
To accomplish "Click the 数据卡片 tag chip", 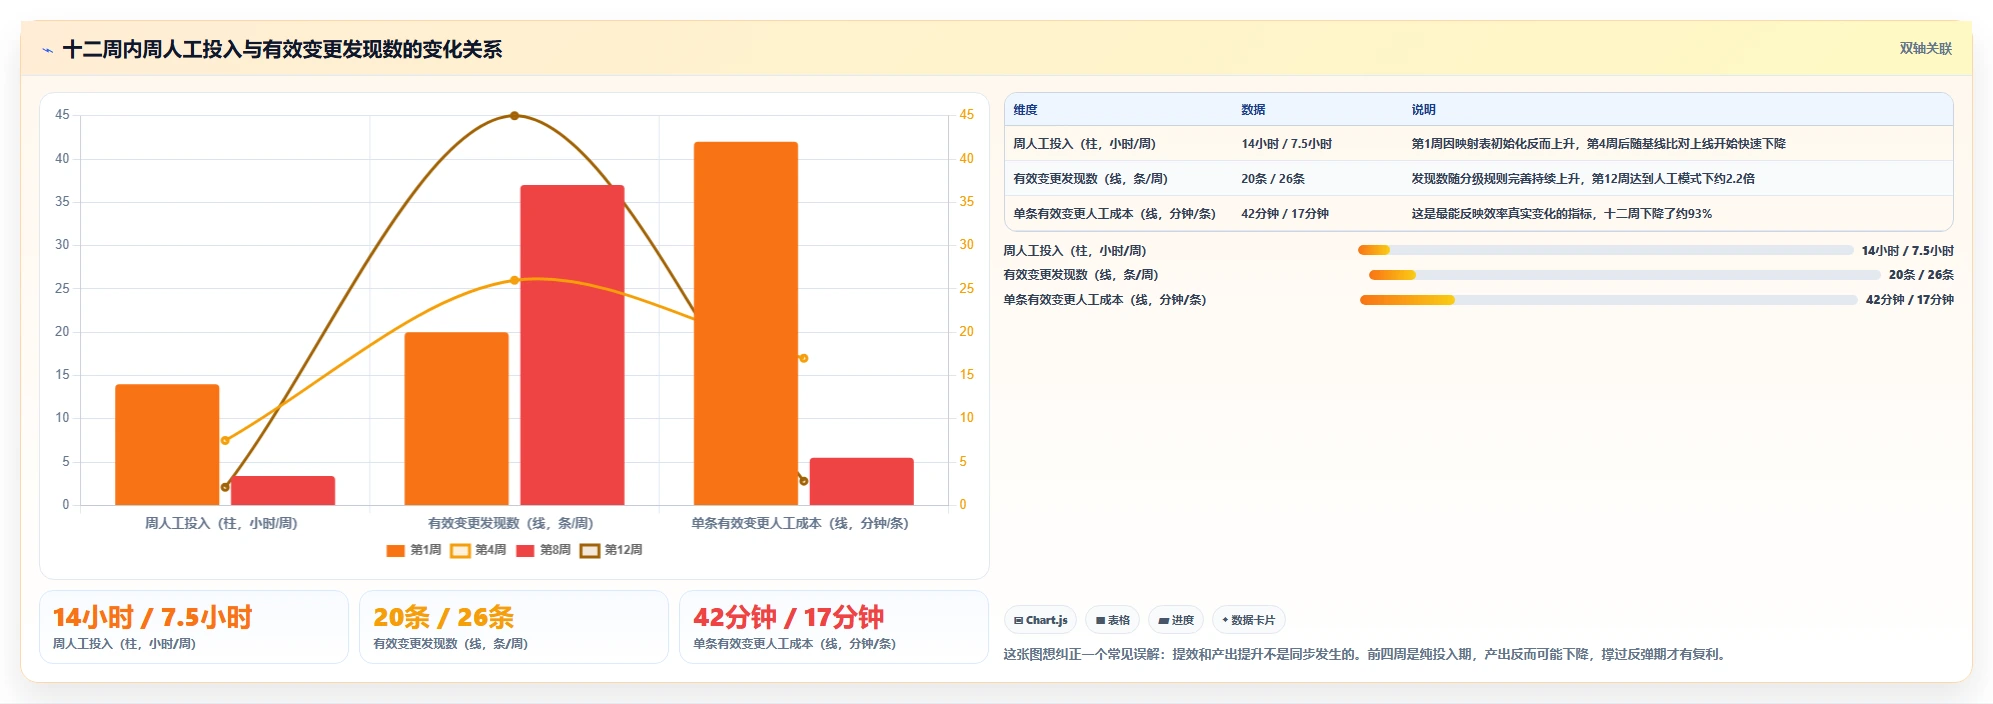I will point(1248,620).
